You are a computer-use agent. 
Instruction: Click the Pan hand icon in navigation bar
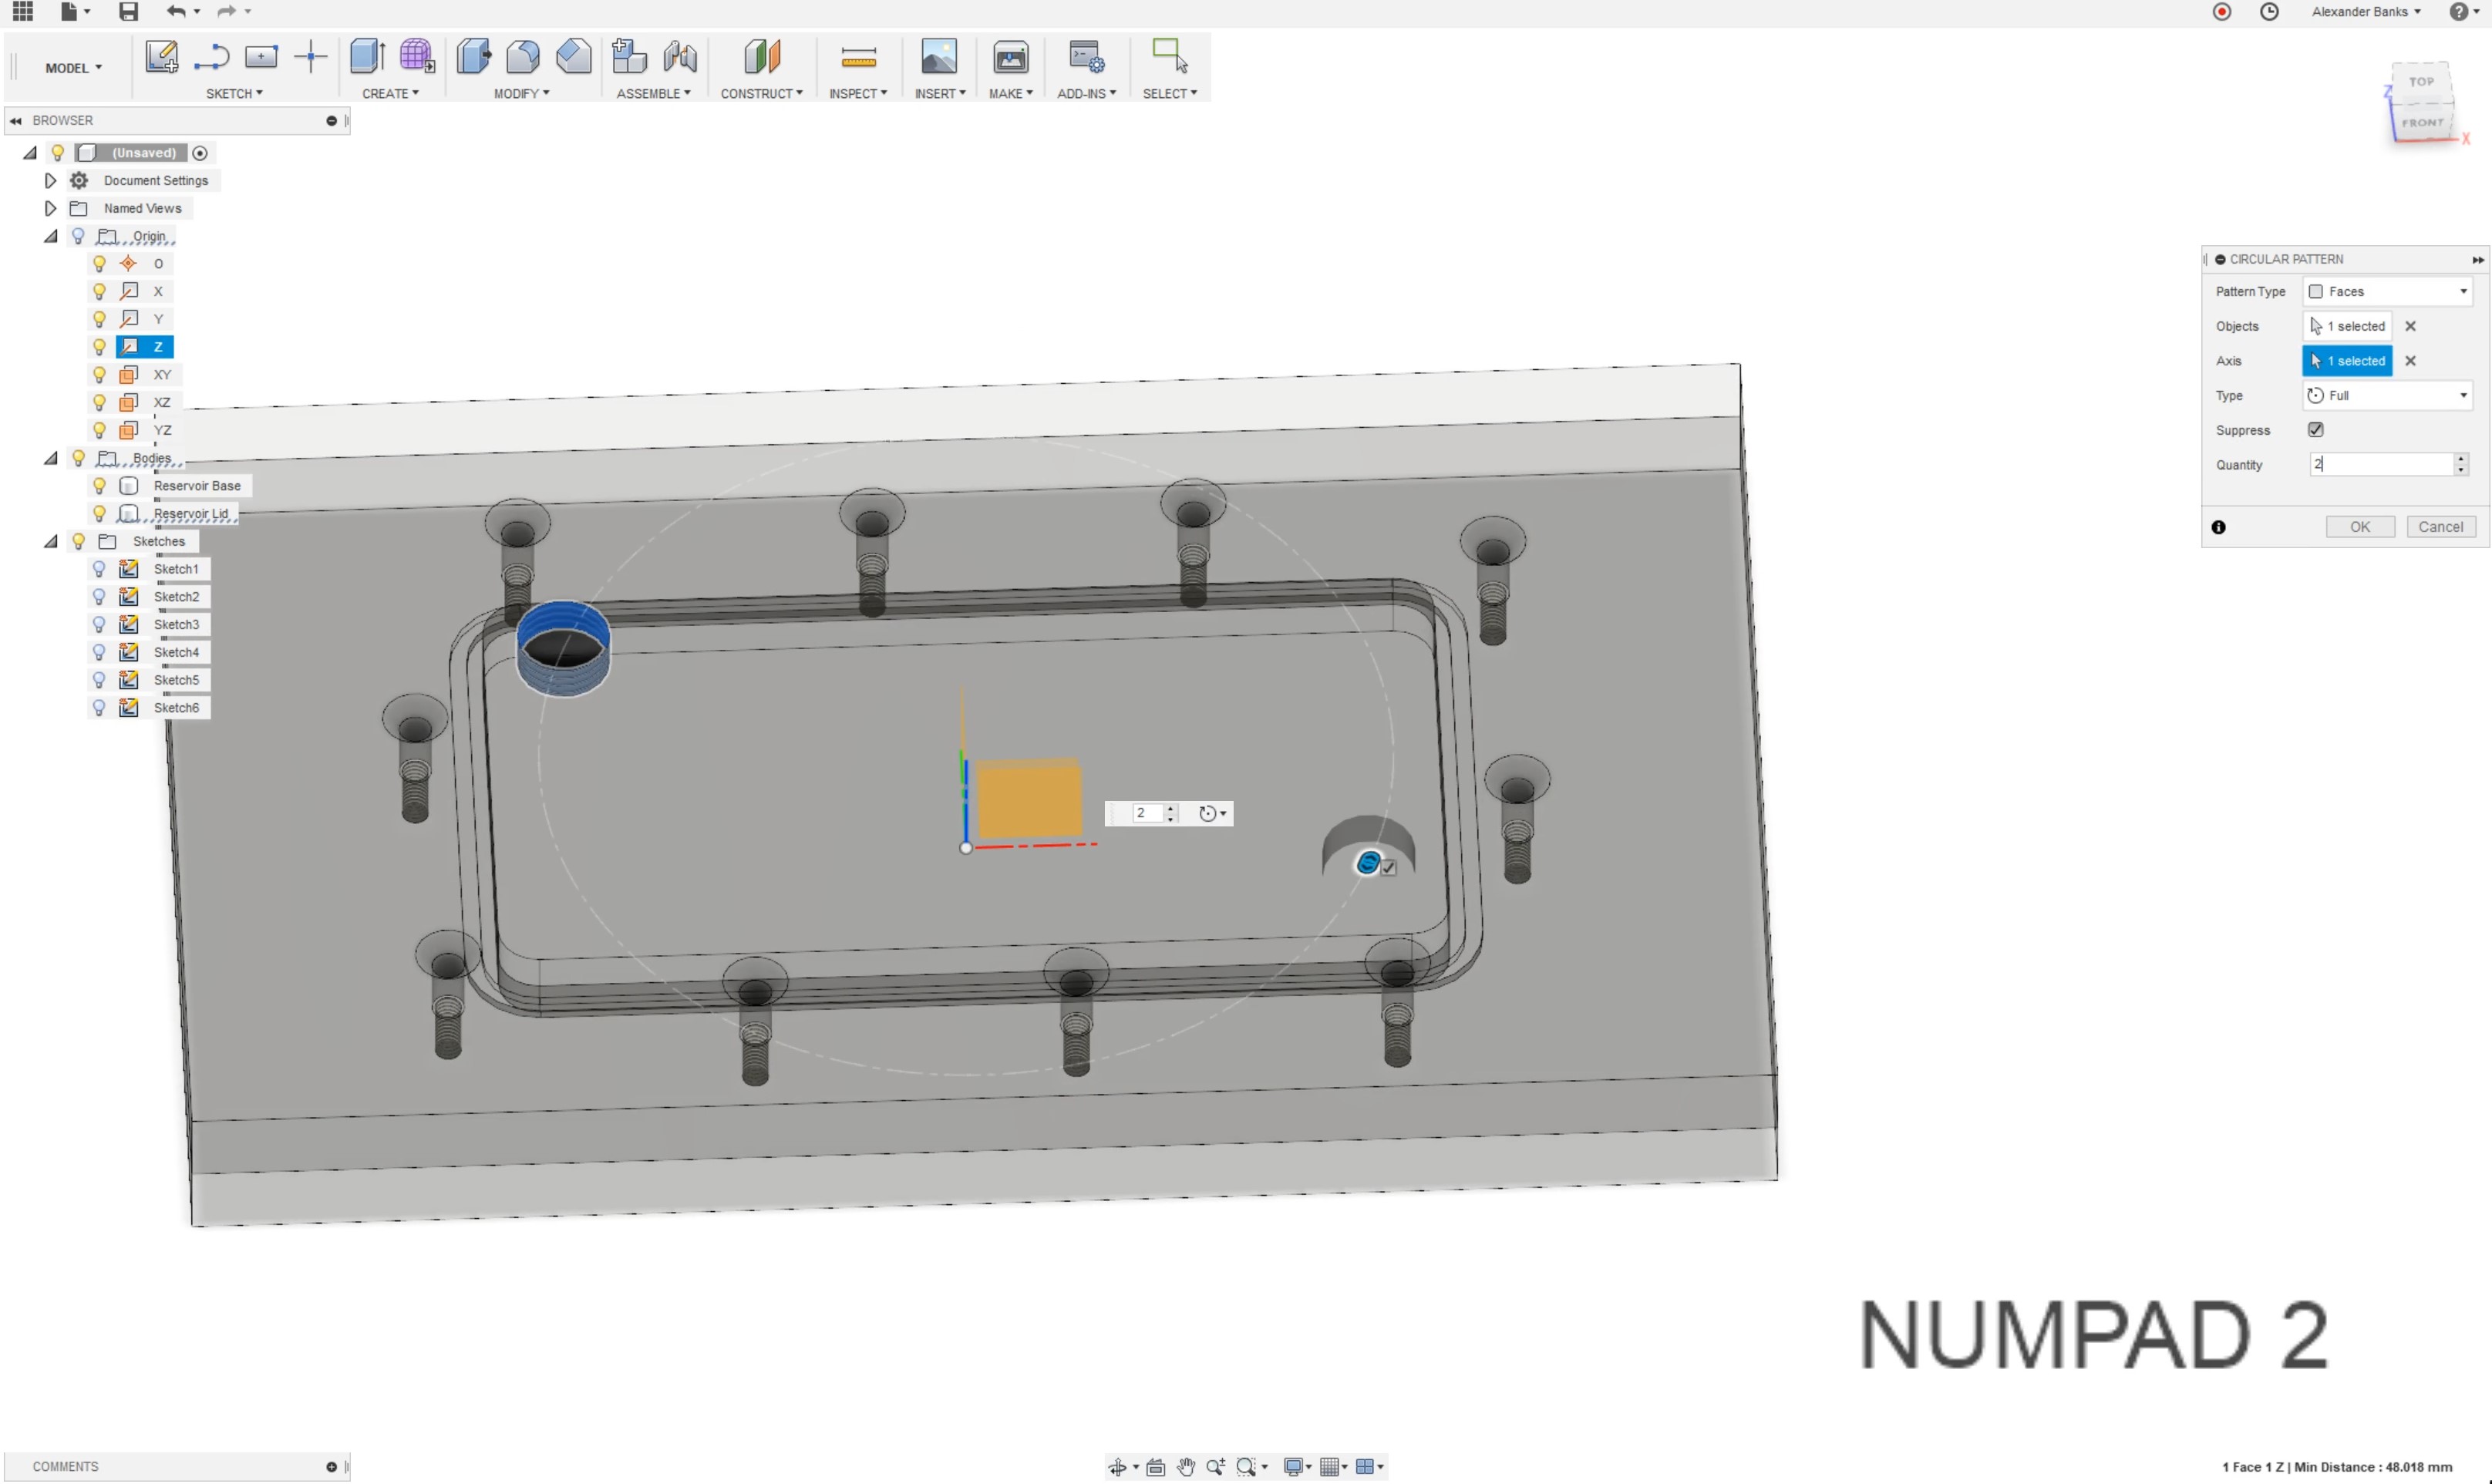(1185, 1466)
